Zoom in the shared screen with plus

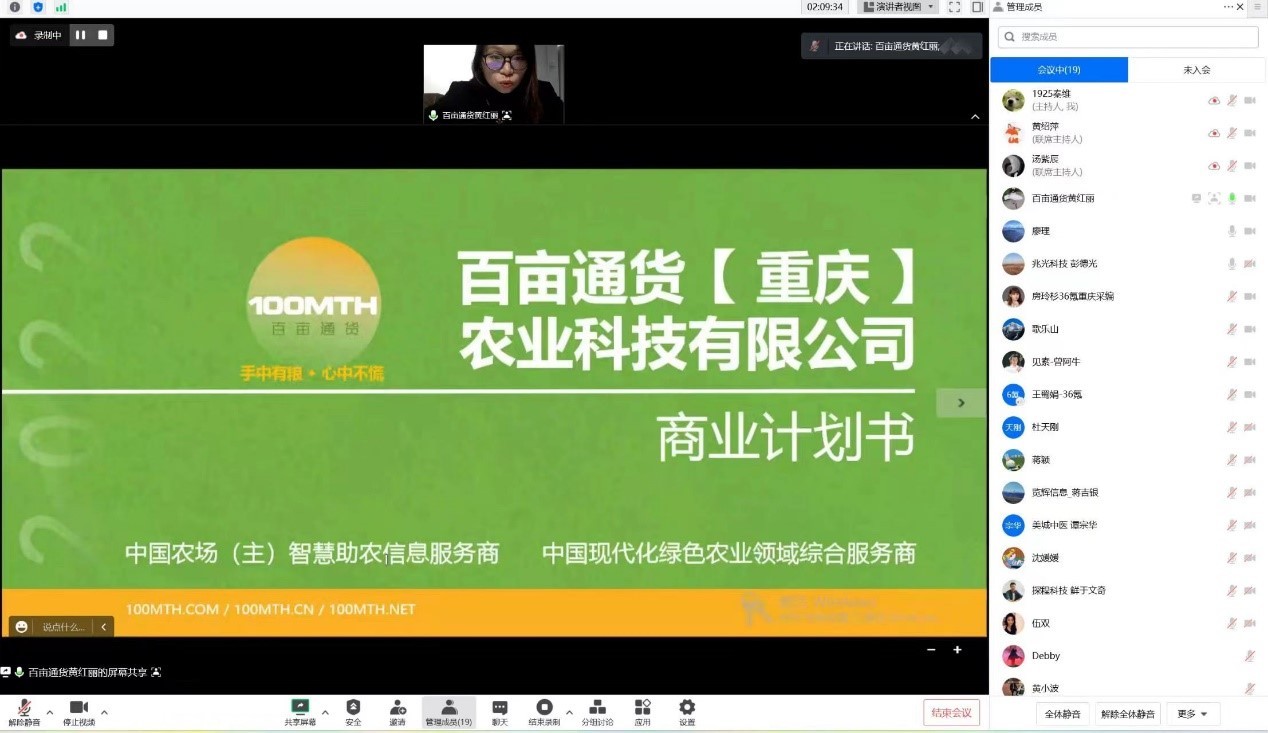point(957,650)
